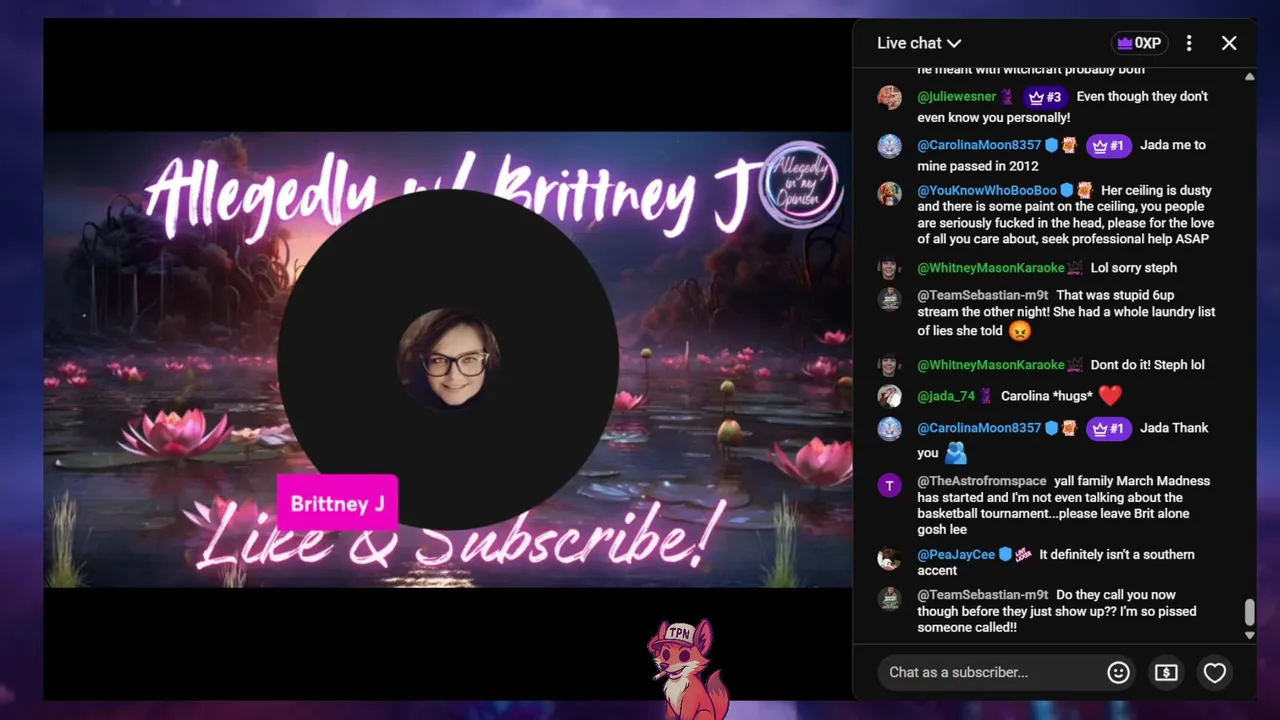Open the emoji picker in chat
Image resolution: width=1280 pixels, height=720 pixels.
click(1118, 673)
